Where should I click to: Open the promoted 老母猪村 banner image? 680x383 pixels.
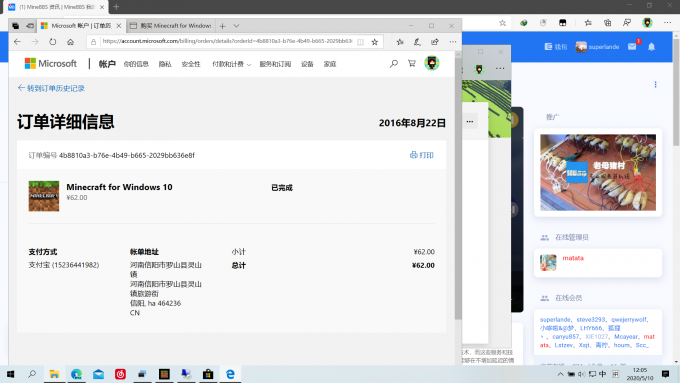pos(598,172)
